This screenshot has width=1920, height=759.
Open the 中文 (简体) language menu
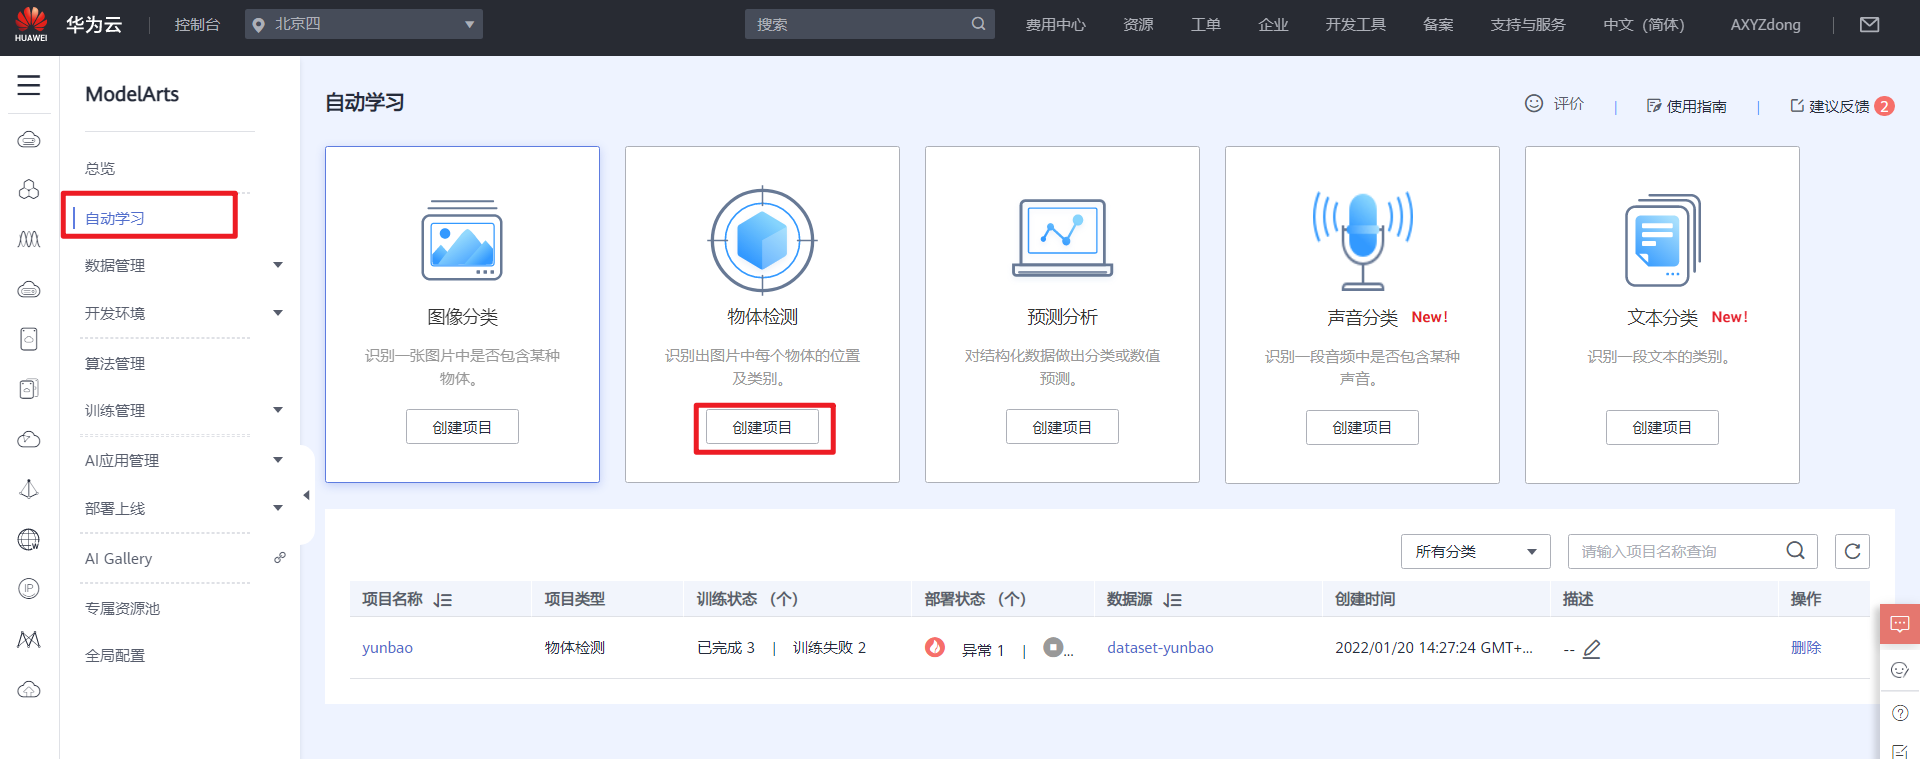coord(1644,25)
